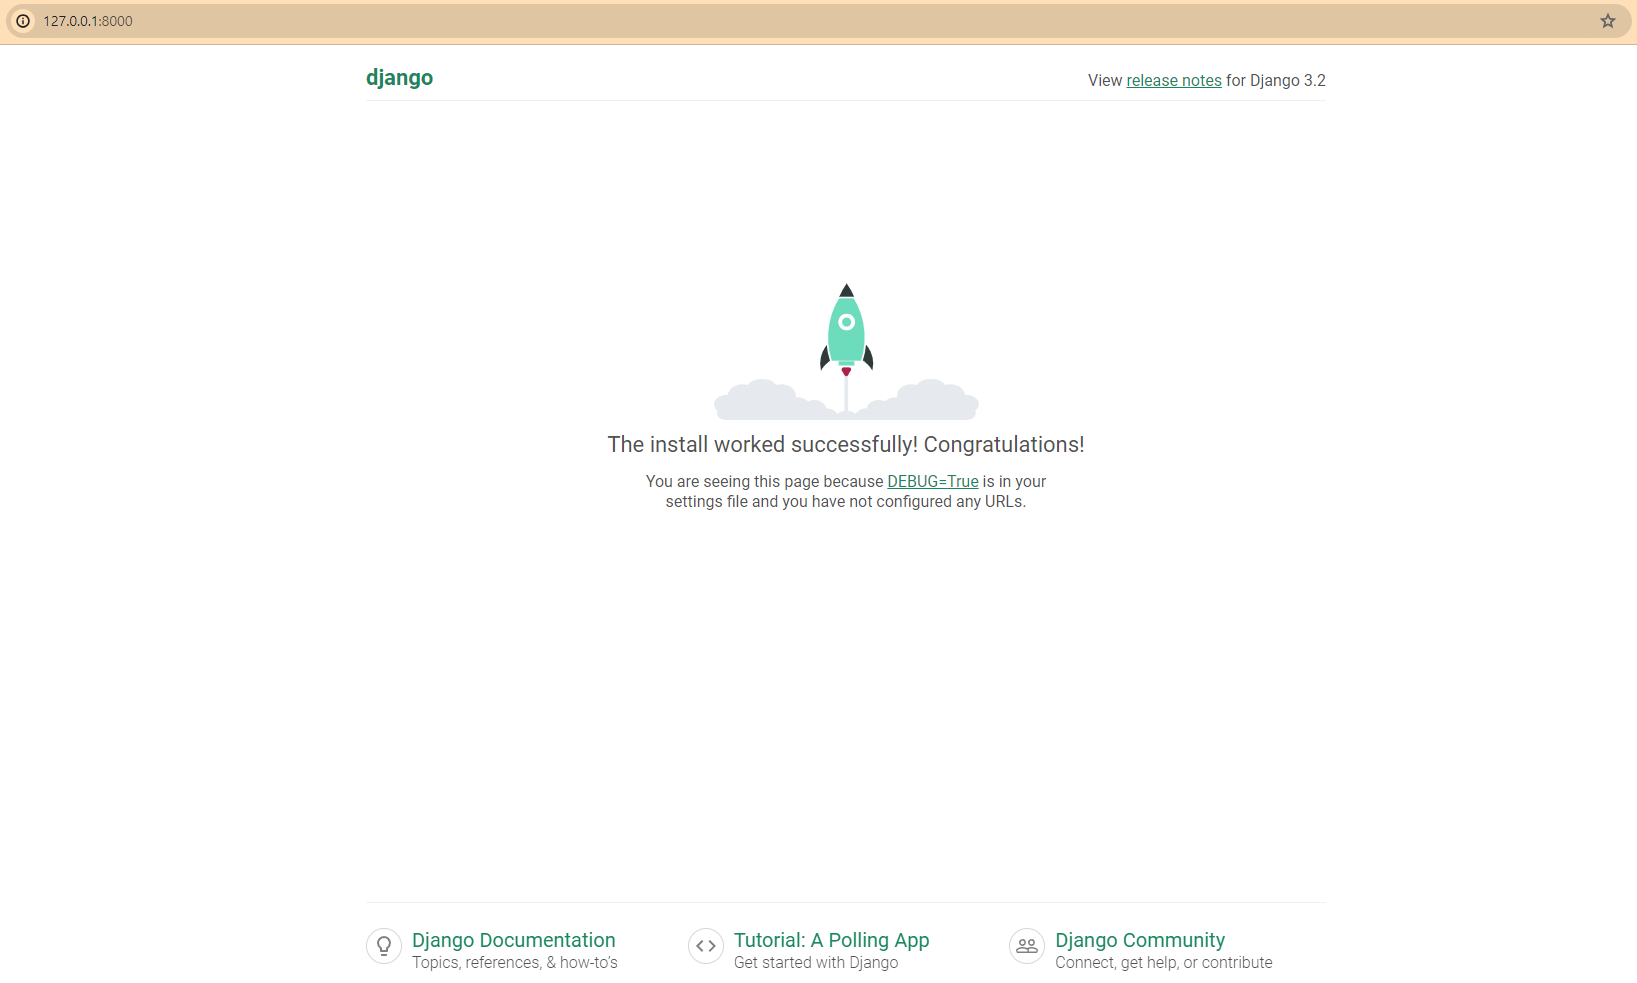1637x983 pixels.
Task: Click the lightbulb Documentation icon
Action: (384, 946)
